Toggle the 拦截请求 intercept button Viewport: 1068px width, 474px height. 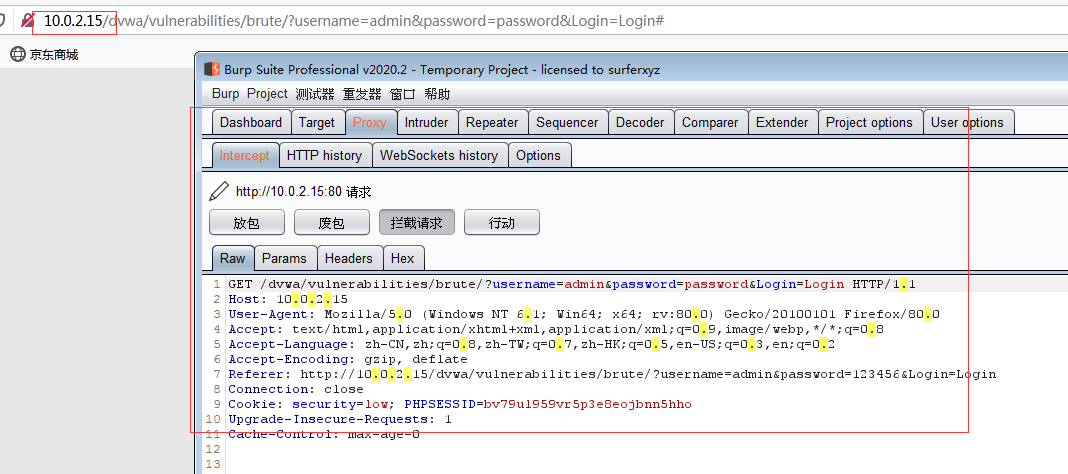click(417, 222)
